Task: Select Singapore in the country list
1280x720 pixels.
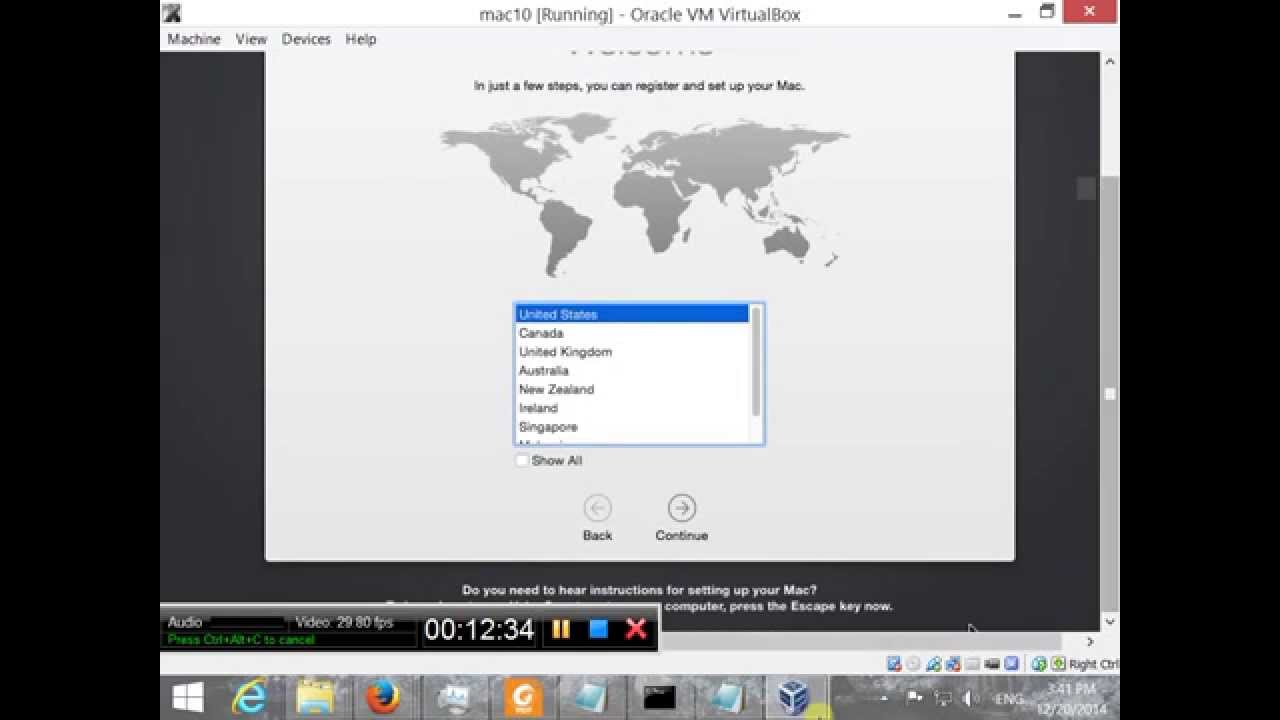Action: click(632, 427)
